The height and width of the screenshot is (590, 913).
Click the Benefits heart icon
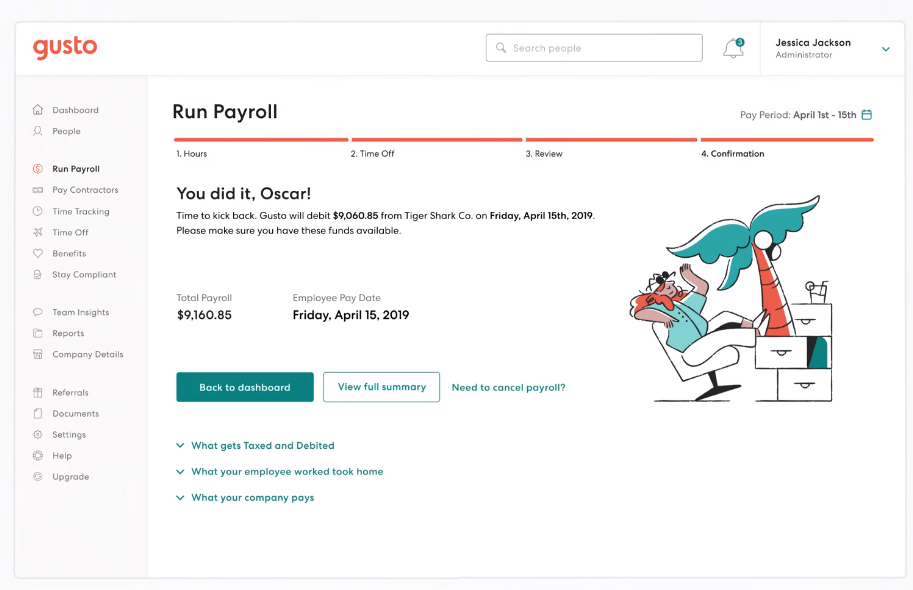pos(38,253)
